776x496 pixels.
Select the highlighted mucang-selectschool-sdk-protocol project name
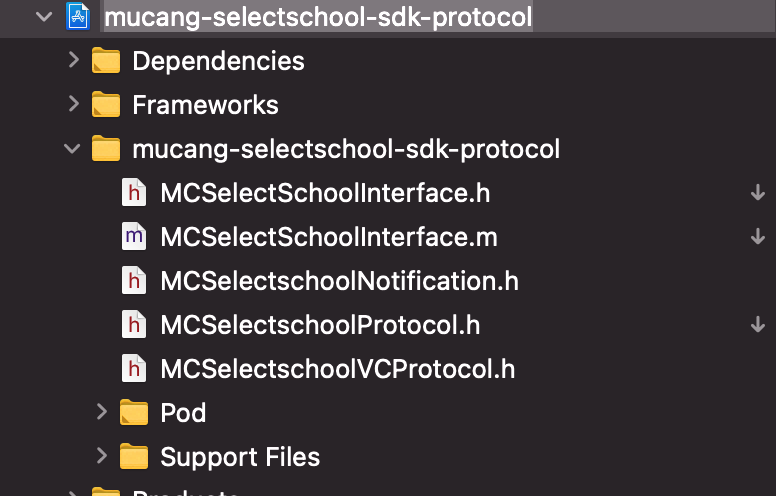pyautogui.click(x=318, y=17)
